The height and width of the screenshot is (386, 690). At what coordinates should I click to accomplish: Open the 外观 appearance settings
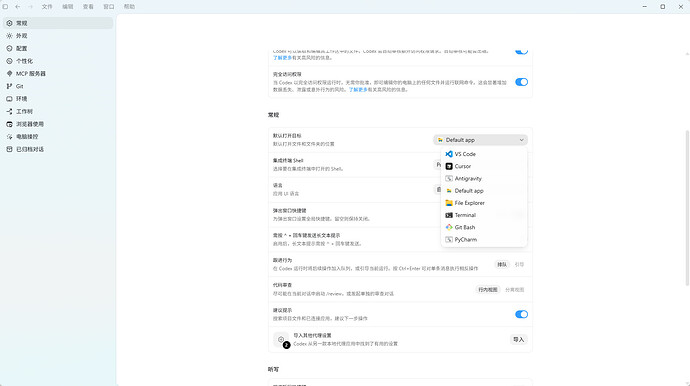pyautogui.click(x=58, y=36)
